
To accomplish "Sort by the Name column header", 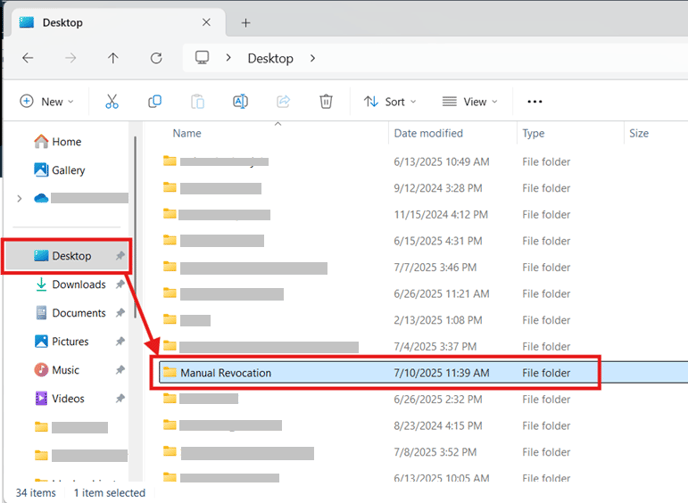I will [187, 133].
